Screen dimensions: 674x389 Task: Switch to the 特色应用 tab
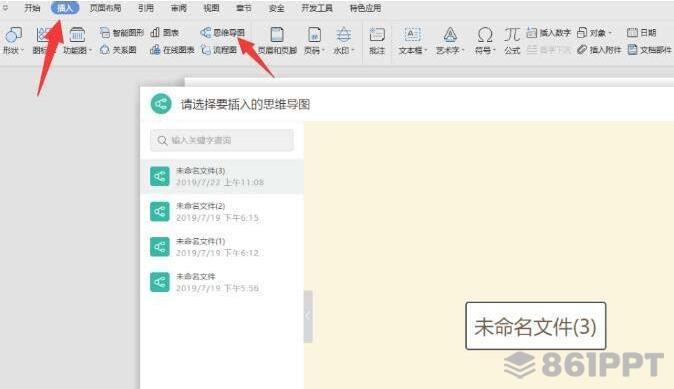[365, 8]
